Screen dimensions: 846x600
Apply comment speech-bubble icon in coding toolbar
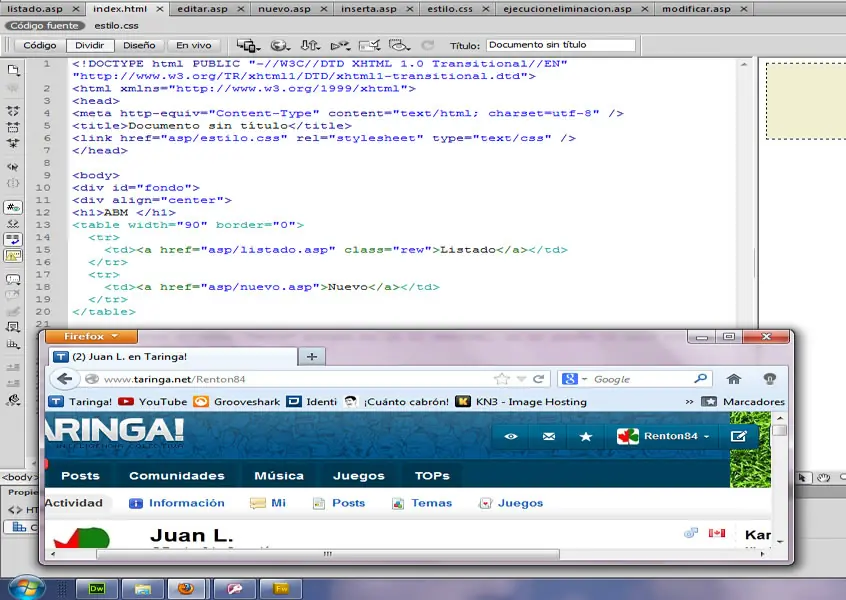click(13, 279)
